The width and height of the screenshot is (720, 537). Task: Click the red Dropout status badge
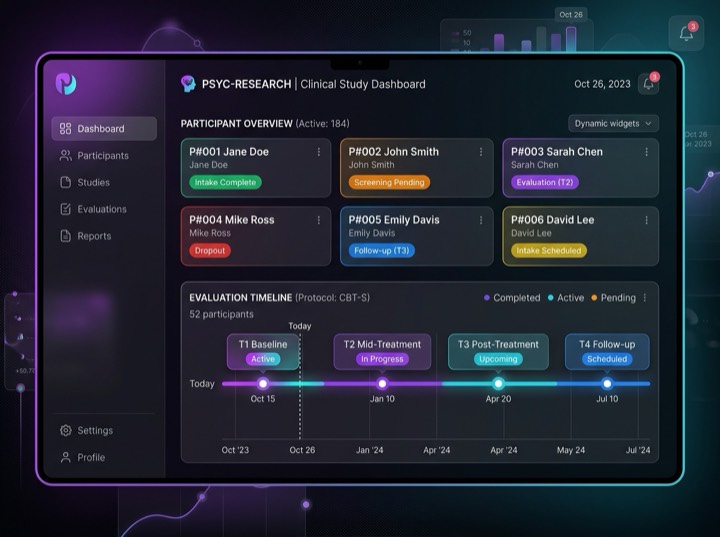click(x=210, y=250)
